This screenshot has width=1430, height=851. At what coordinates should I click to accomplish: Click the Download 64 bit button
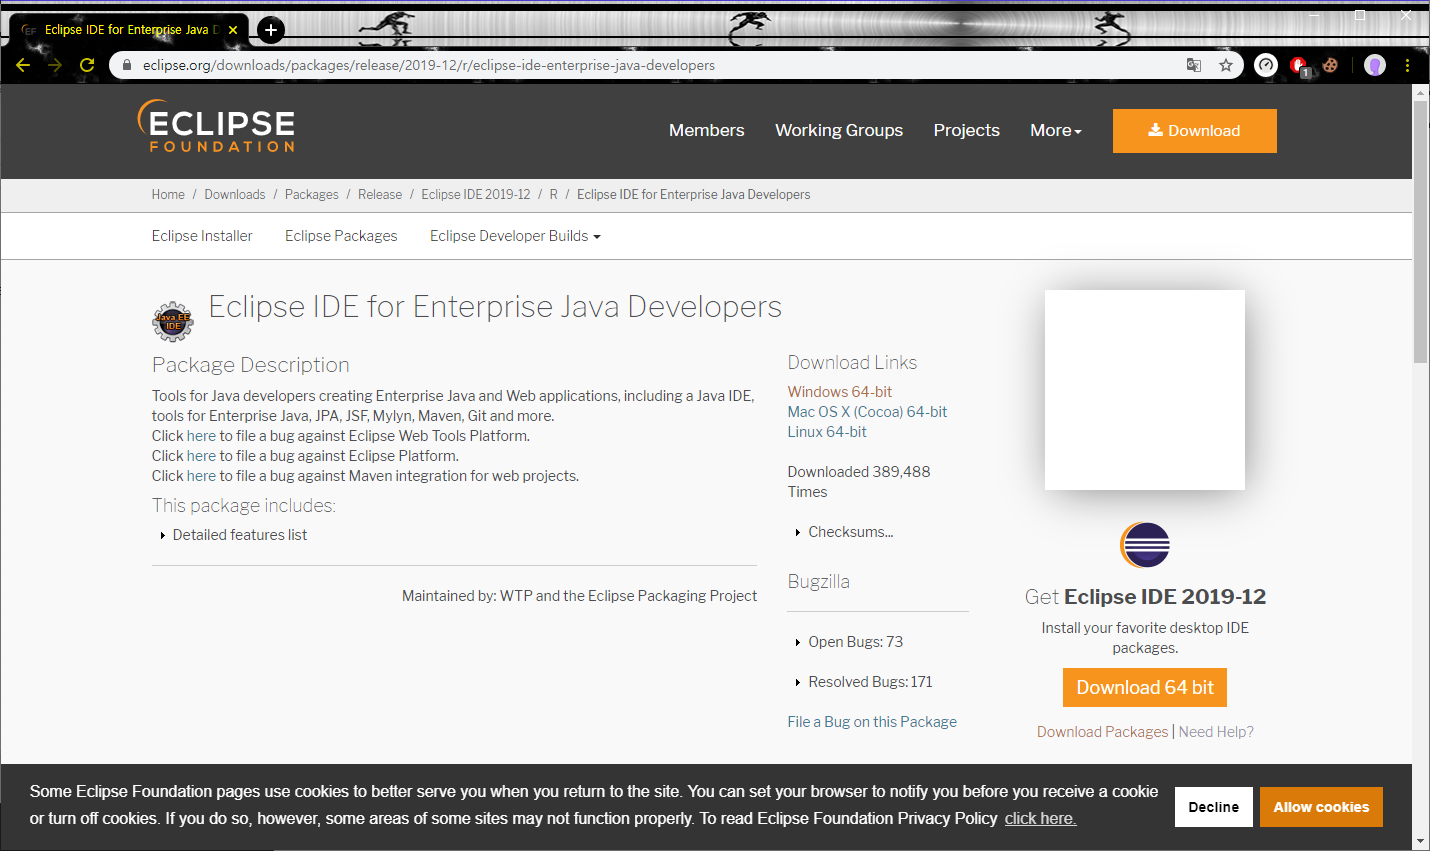tap(1145, 688)
